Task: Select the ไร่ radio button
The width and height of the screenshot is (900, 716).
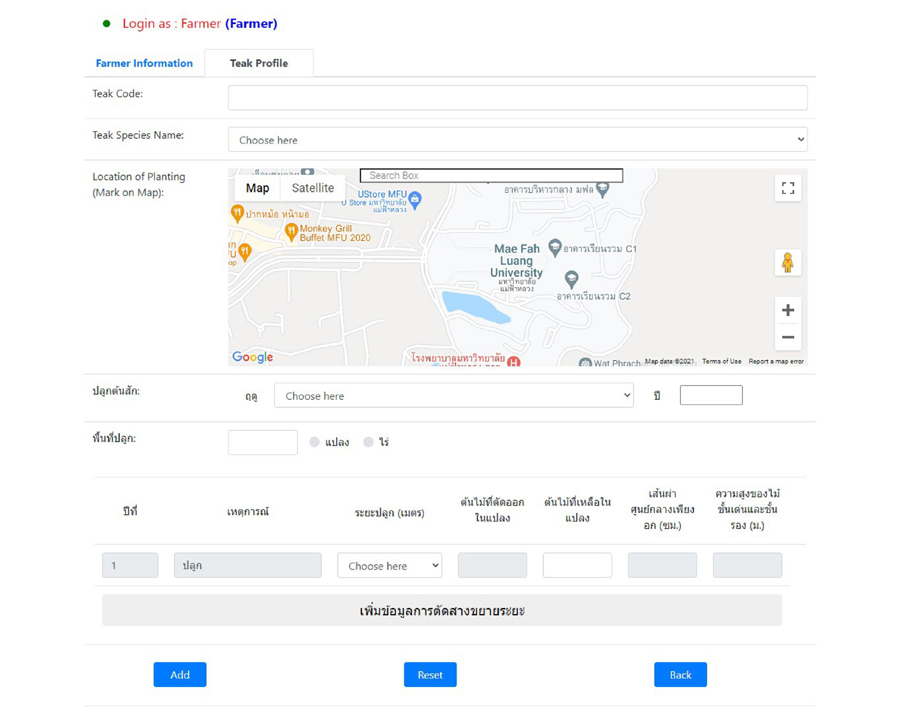Action: click(368, 442)
